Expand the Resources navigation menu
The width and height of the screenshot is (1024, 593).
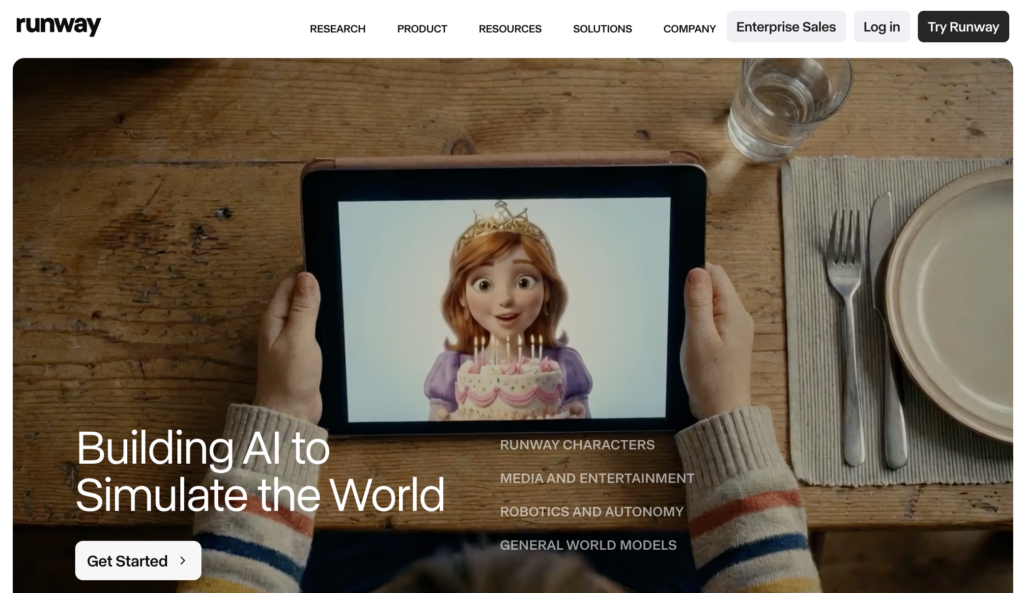(x=510, y=29)
